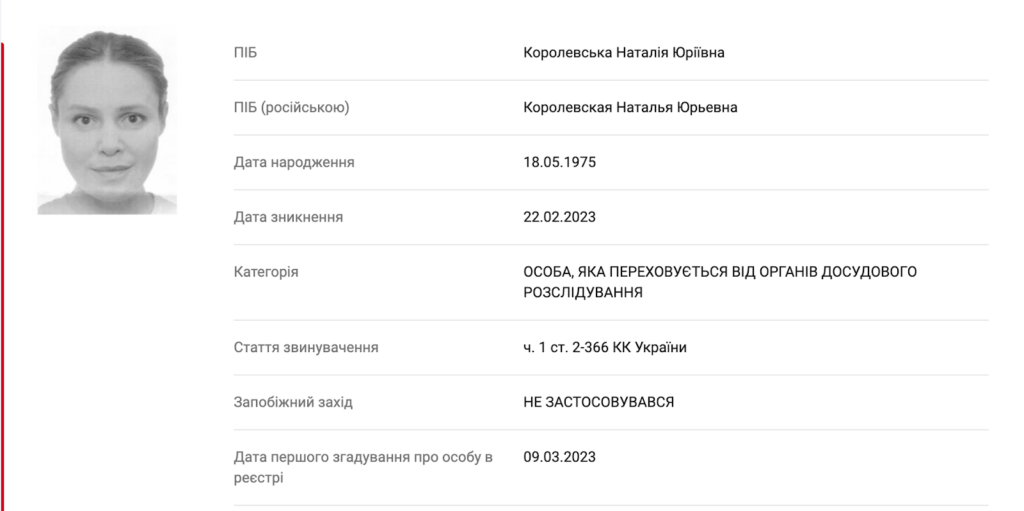Click the black-and-white portrait photo

point(107,122)
